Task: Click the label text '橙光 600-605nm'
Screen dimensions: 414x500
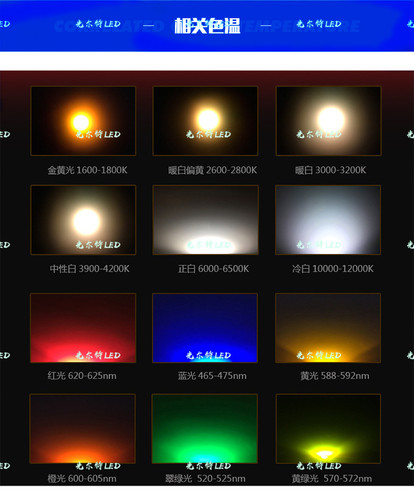Action: tap(82, 479)
